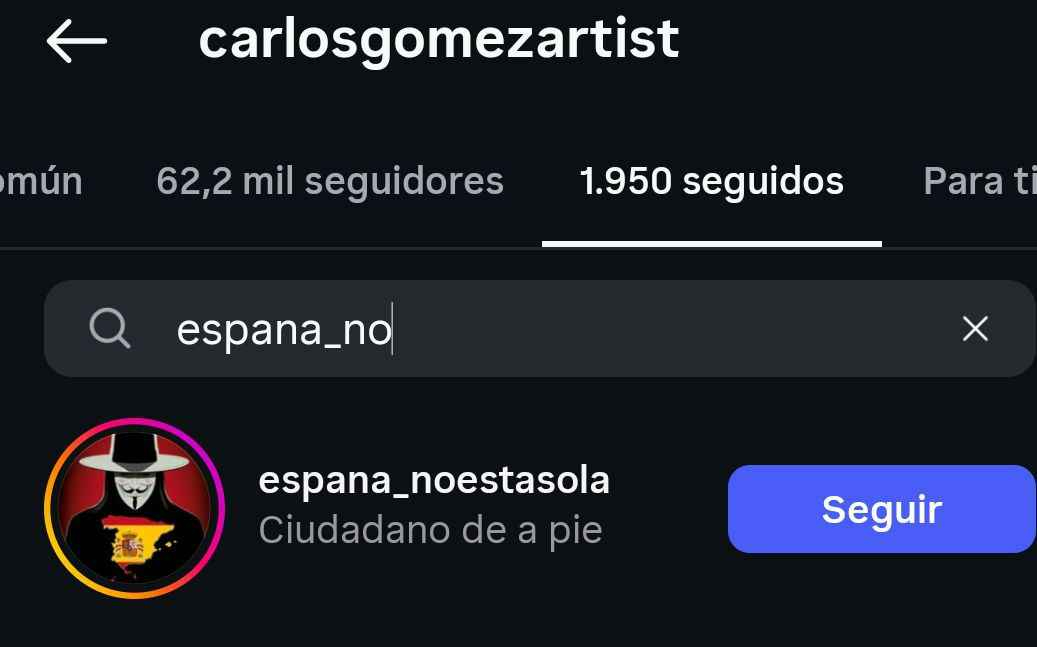Select the 1.950 seguidos tab
The width and height of the screenshot is (1037, 647).
711,181
